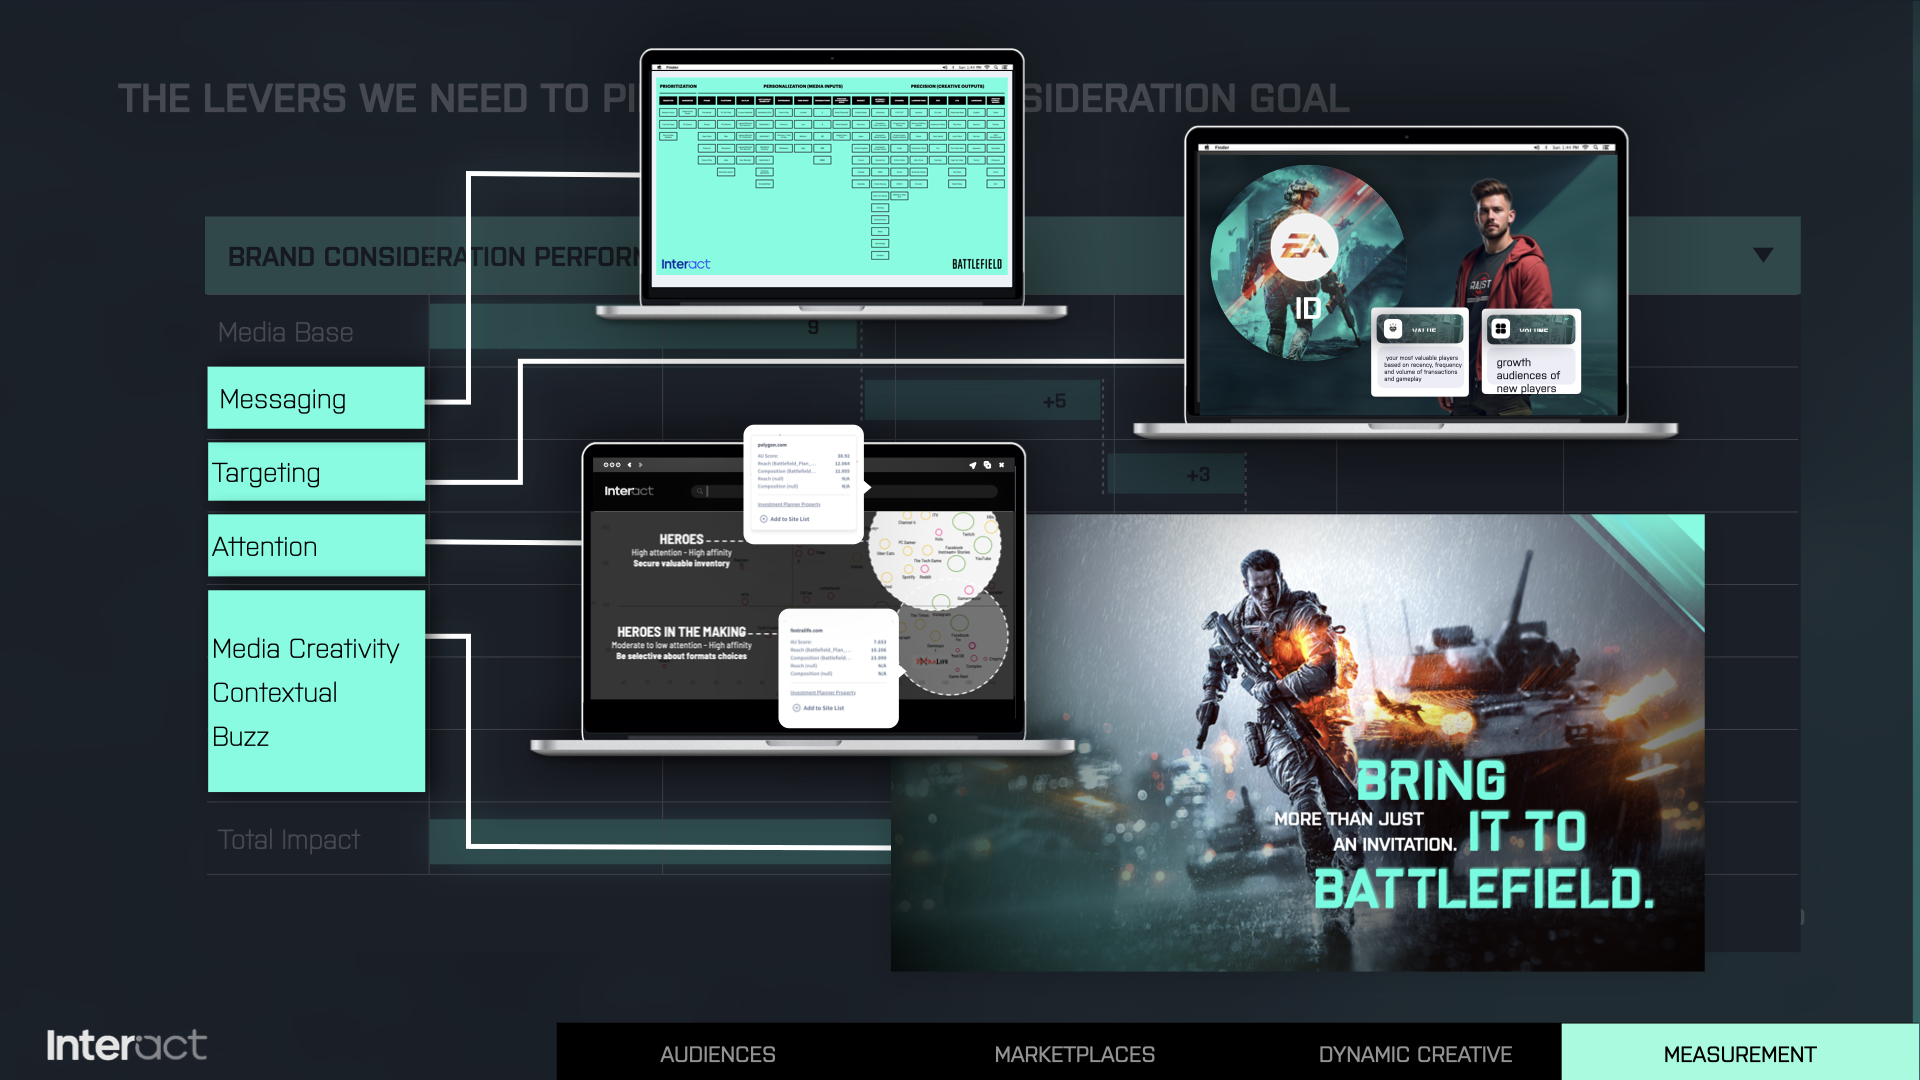
Task: Select the Media Creativity lever label
Action: 305,648
